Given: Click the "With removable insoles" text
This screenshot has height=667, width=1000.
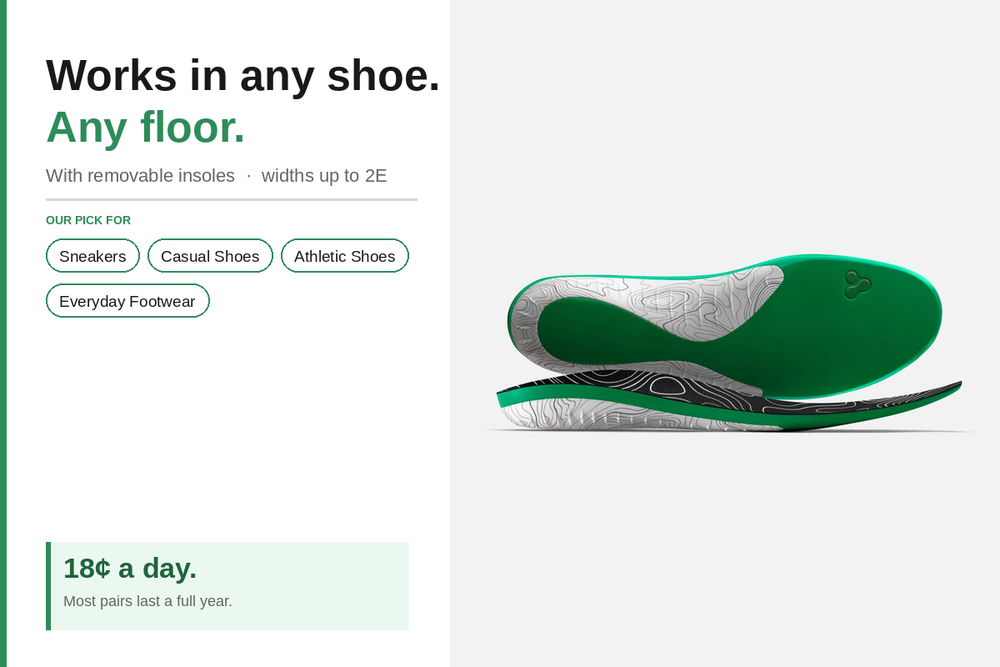Looking at the screenshot, I should (140, 176).
